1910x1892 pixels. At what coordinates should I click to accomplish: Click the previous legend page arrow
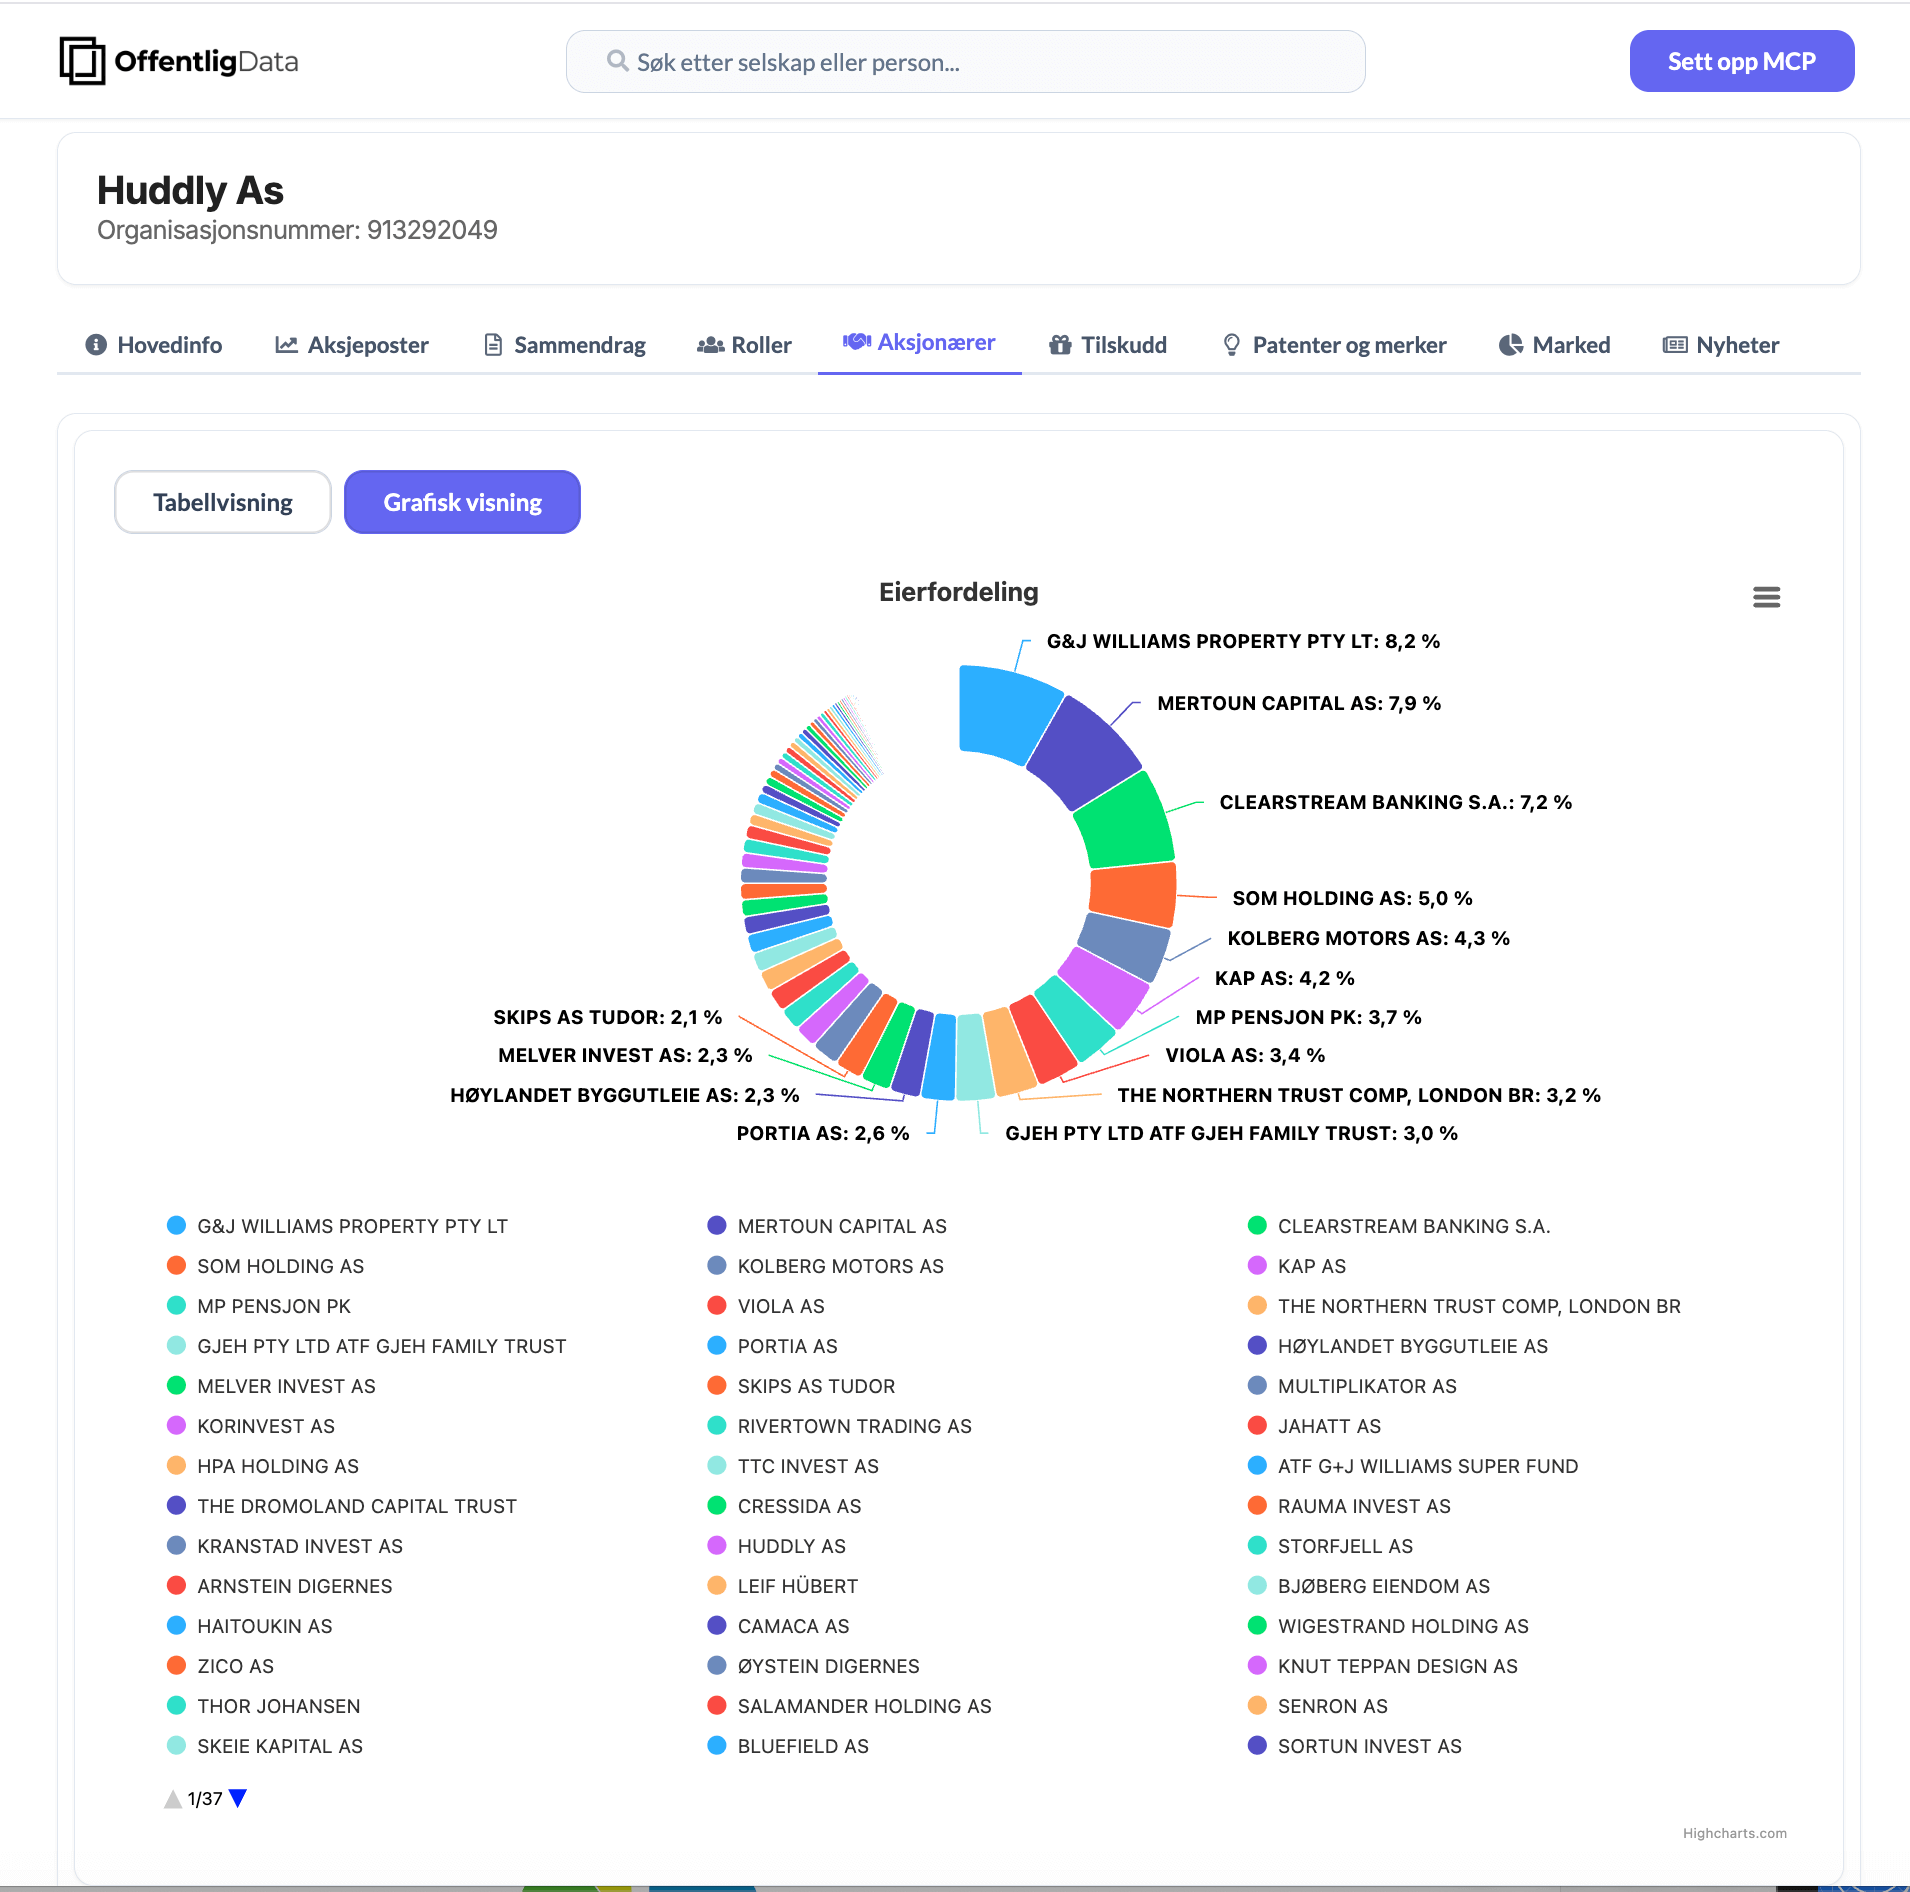click(x=173, y=1799)
